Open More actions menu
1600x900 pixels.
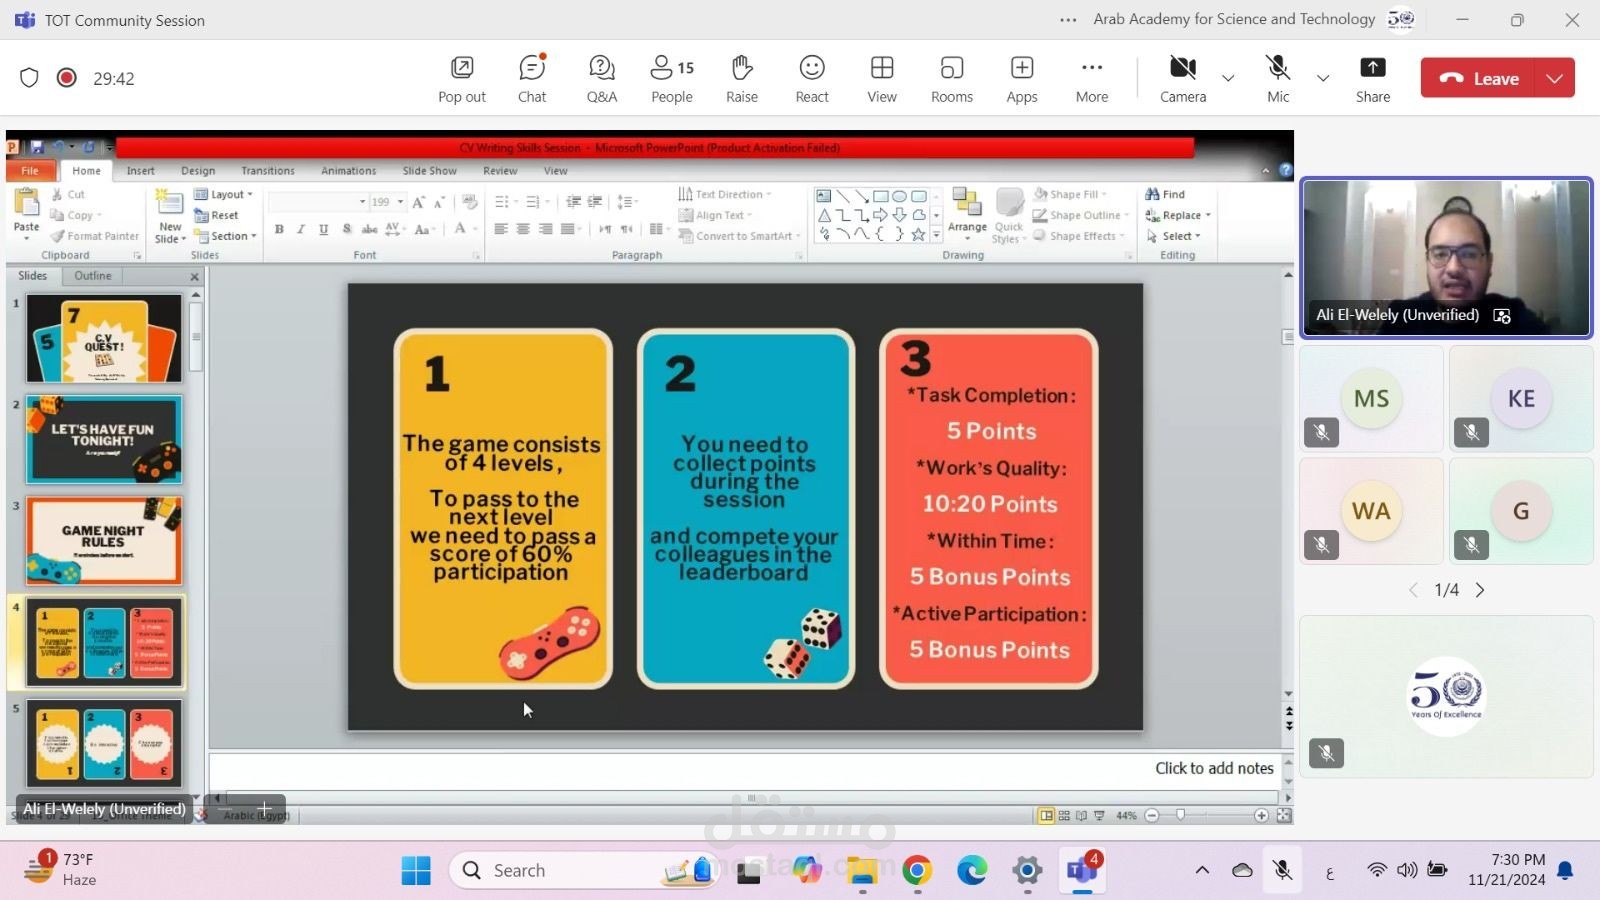click(x=1092, y=79)
